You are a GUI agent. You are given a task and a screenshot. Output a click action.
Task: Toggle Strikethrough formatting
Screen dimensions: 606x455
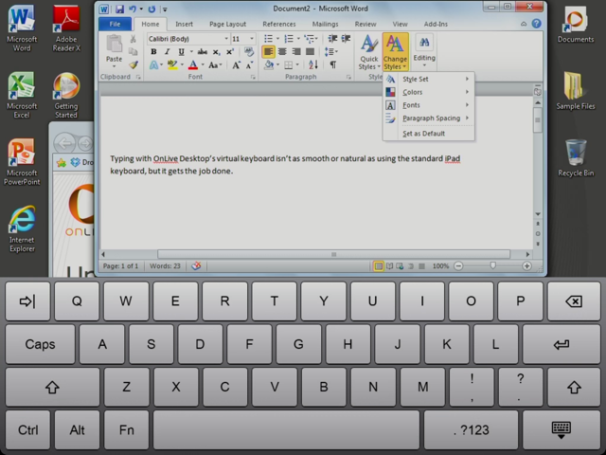coord(202,51)
